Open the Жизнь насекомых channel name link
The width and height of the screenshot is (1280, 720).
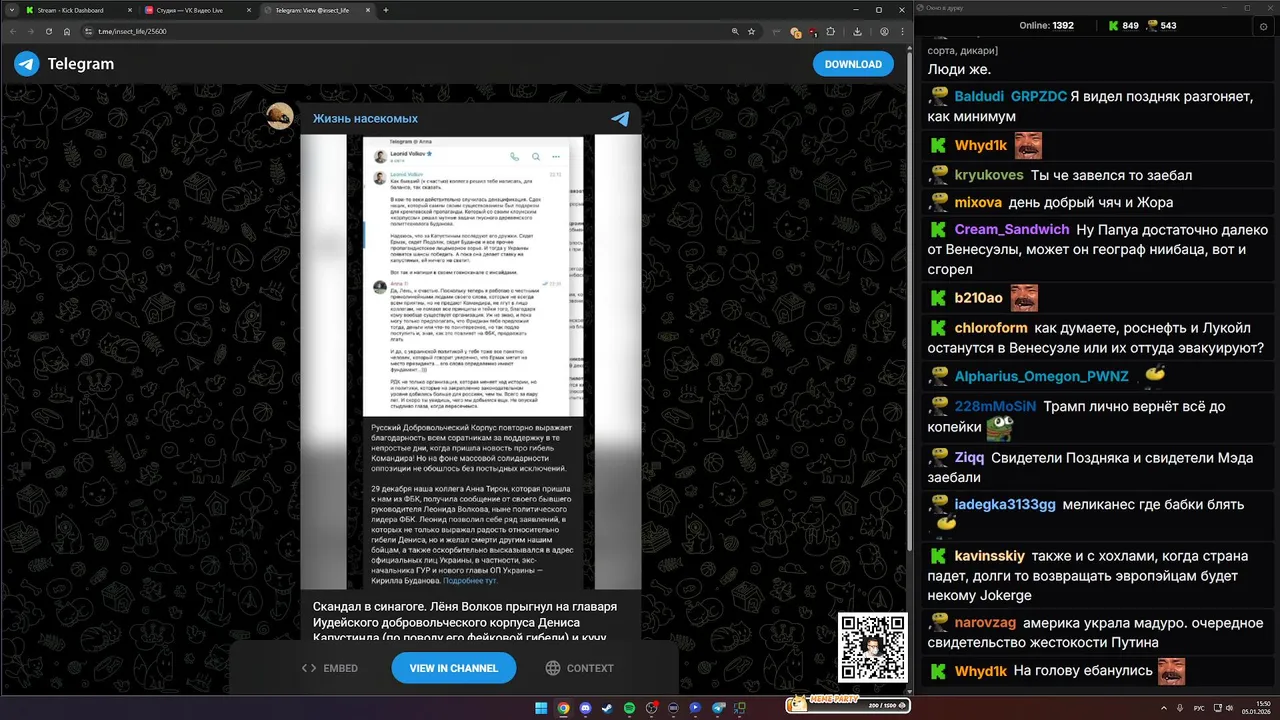[x=365, y=118]
